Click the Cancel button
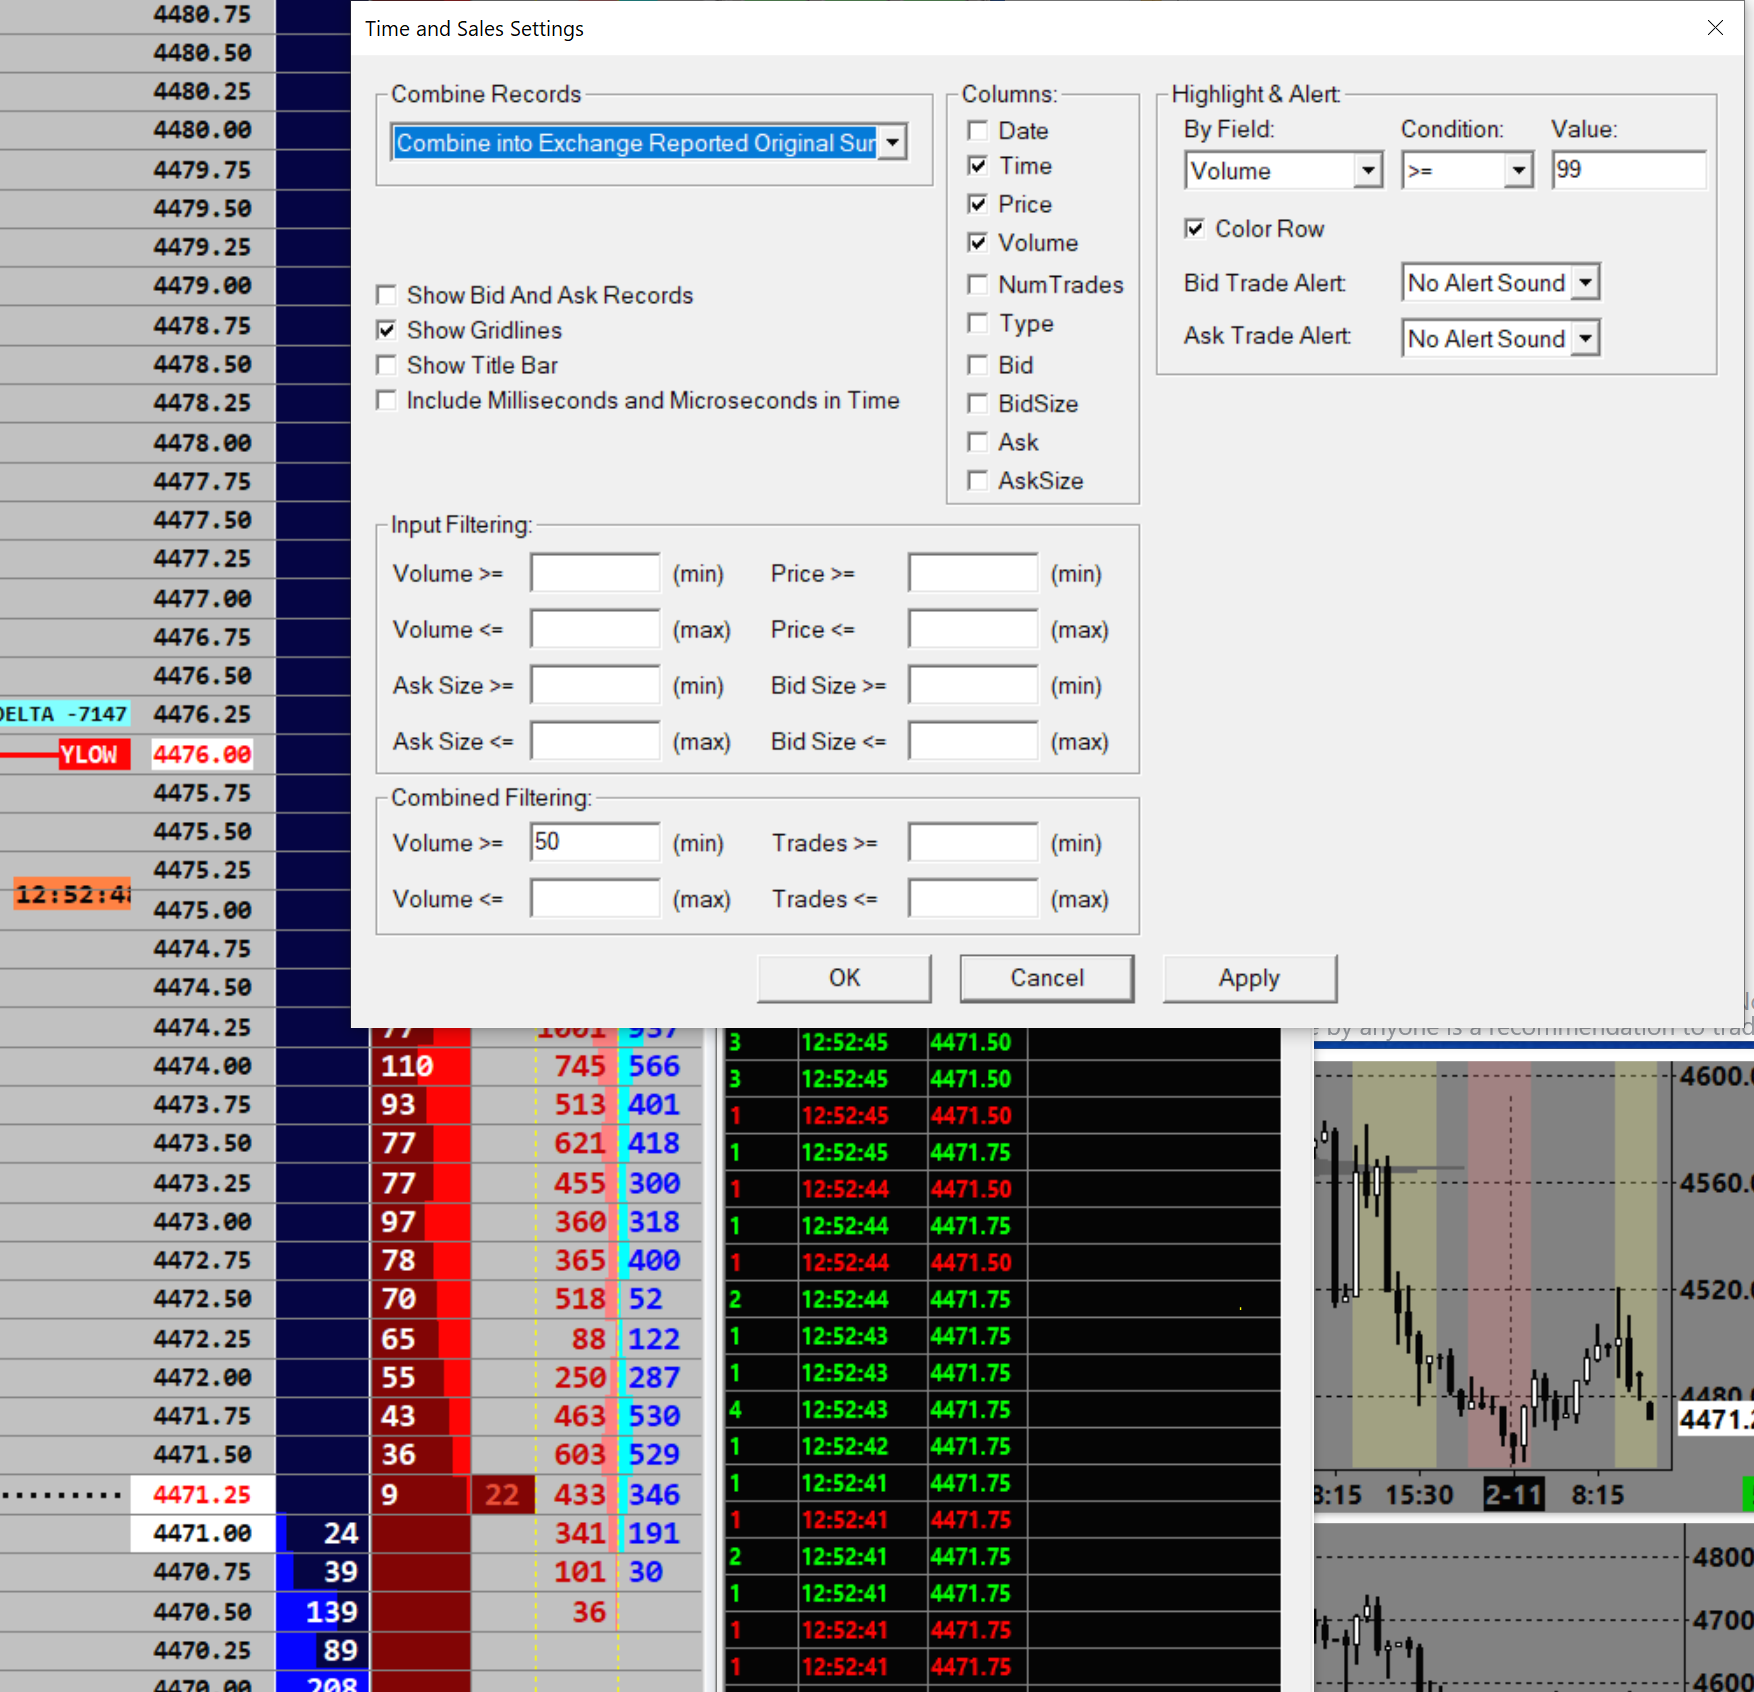Screen dimensions: 1754x1692 pyautogui.click(x=1047, y=978)
